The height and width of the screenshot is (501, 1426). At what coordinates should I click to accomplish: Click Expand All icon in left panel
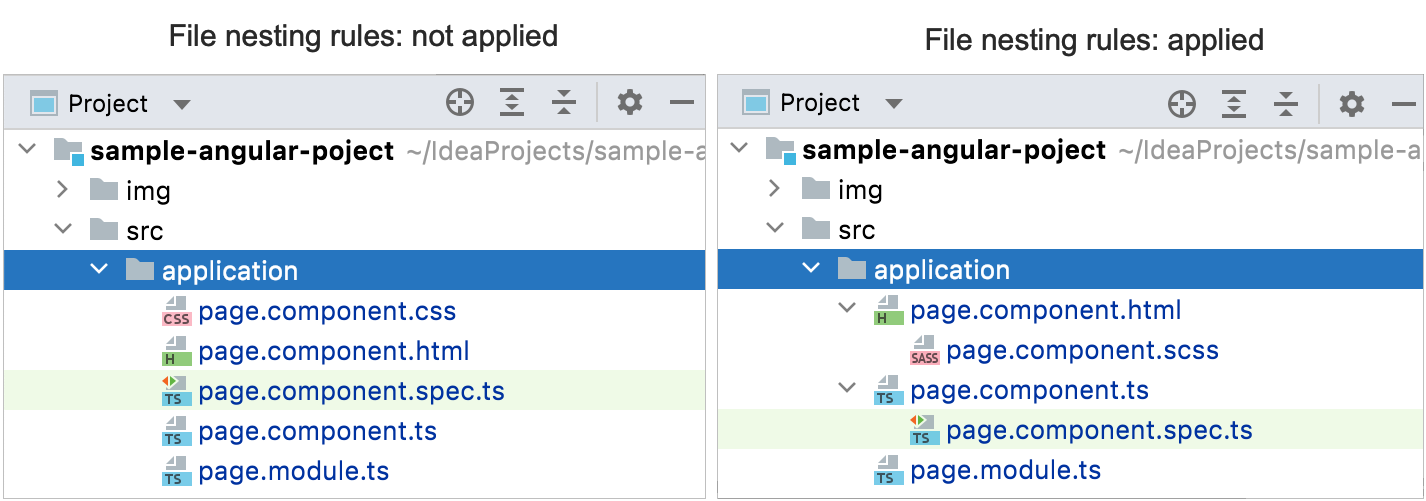[512, 102]
